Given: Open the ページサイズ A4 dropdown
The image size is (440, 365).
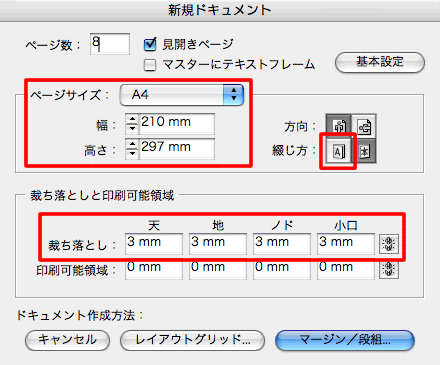Looking at the screenshot, I should tap(182, 95).
